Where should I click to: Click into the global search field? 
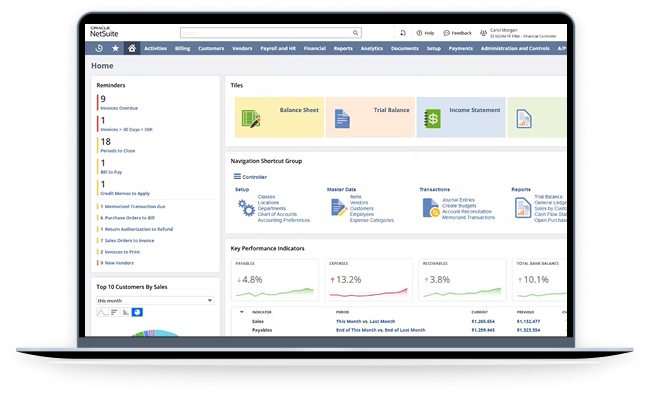click(266, 33)
